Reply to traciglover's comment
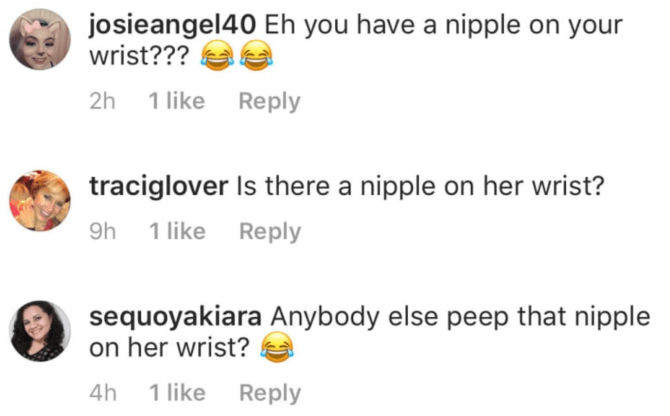Image resolution: width=670 pixels, height=416 pixels. 270,232
